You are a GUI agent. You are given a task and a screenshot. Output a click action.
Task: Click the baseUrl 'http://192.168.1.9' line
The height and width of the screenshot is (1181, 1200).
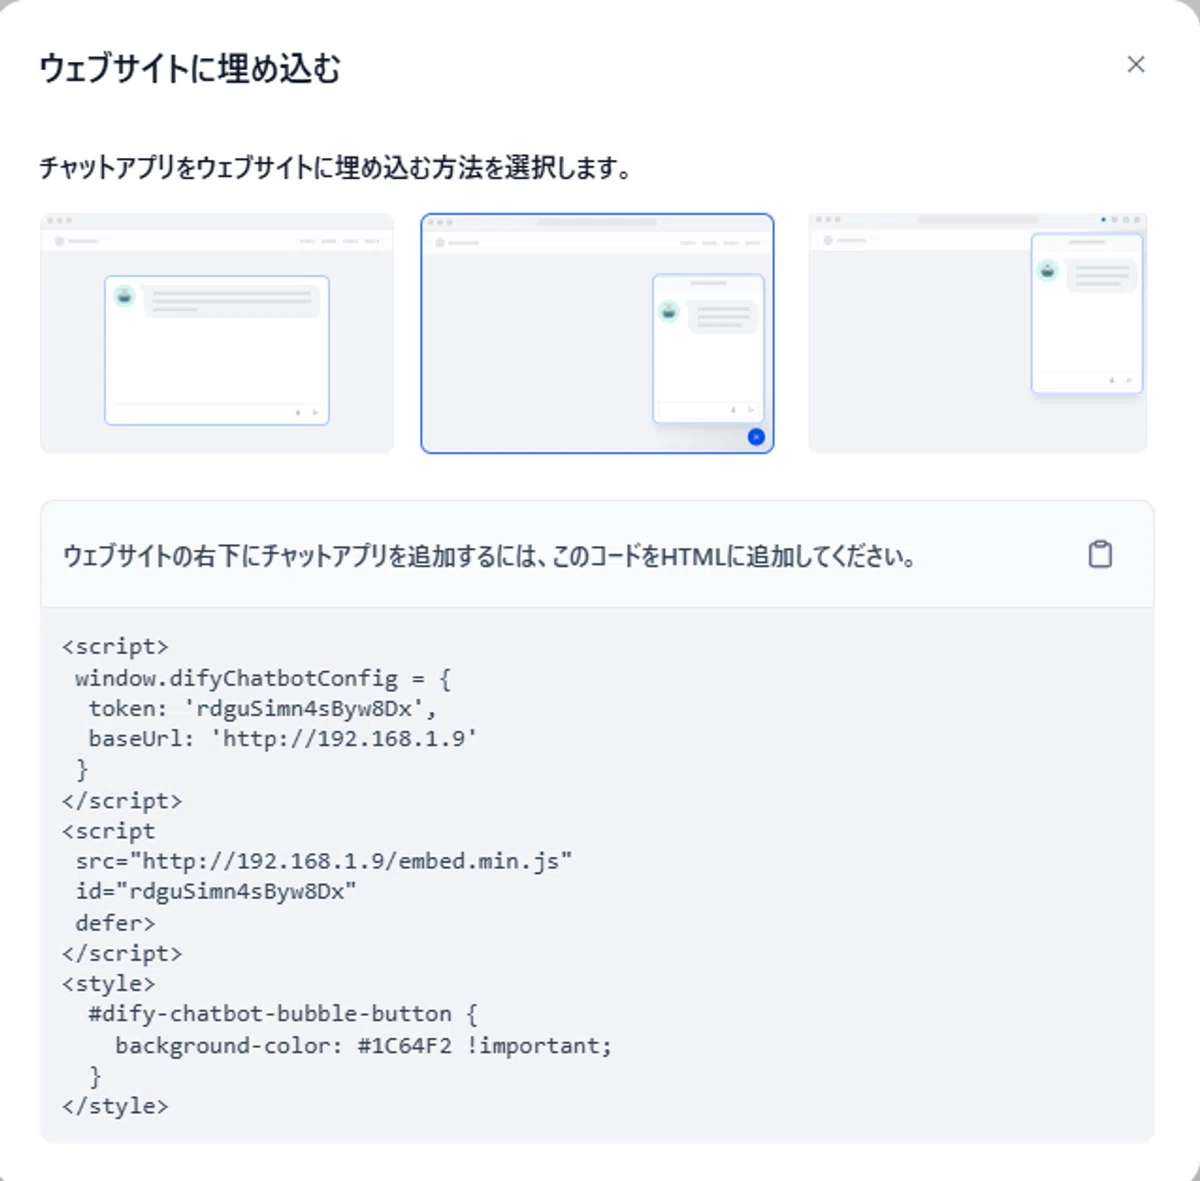tap(283, 739)
